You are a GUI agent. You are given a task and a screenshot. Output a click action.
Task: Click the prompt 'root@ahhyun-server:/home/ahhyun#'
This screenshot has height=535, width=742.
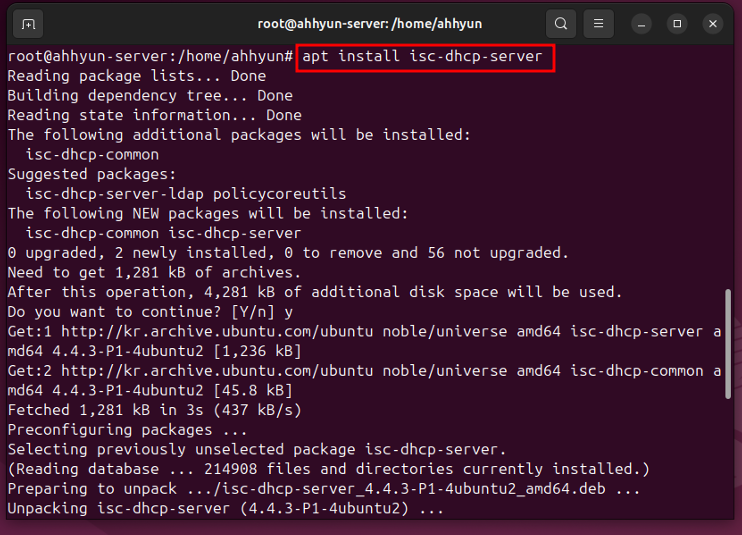[150, 56]
